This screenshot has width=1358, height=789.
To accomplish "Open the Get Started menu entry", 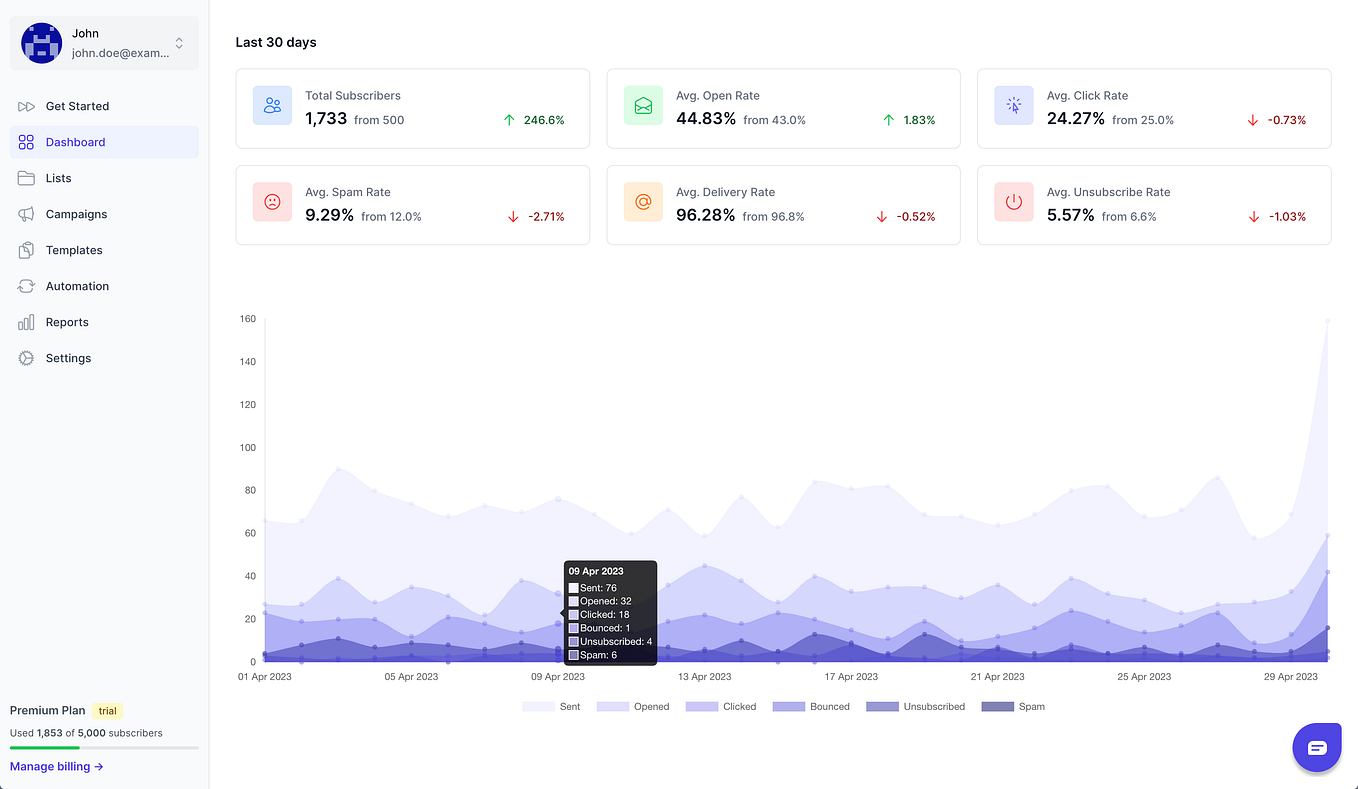I will pyautogui.click(x=78, y=106).
